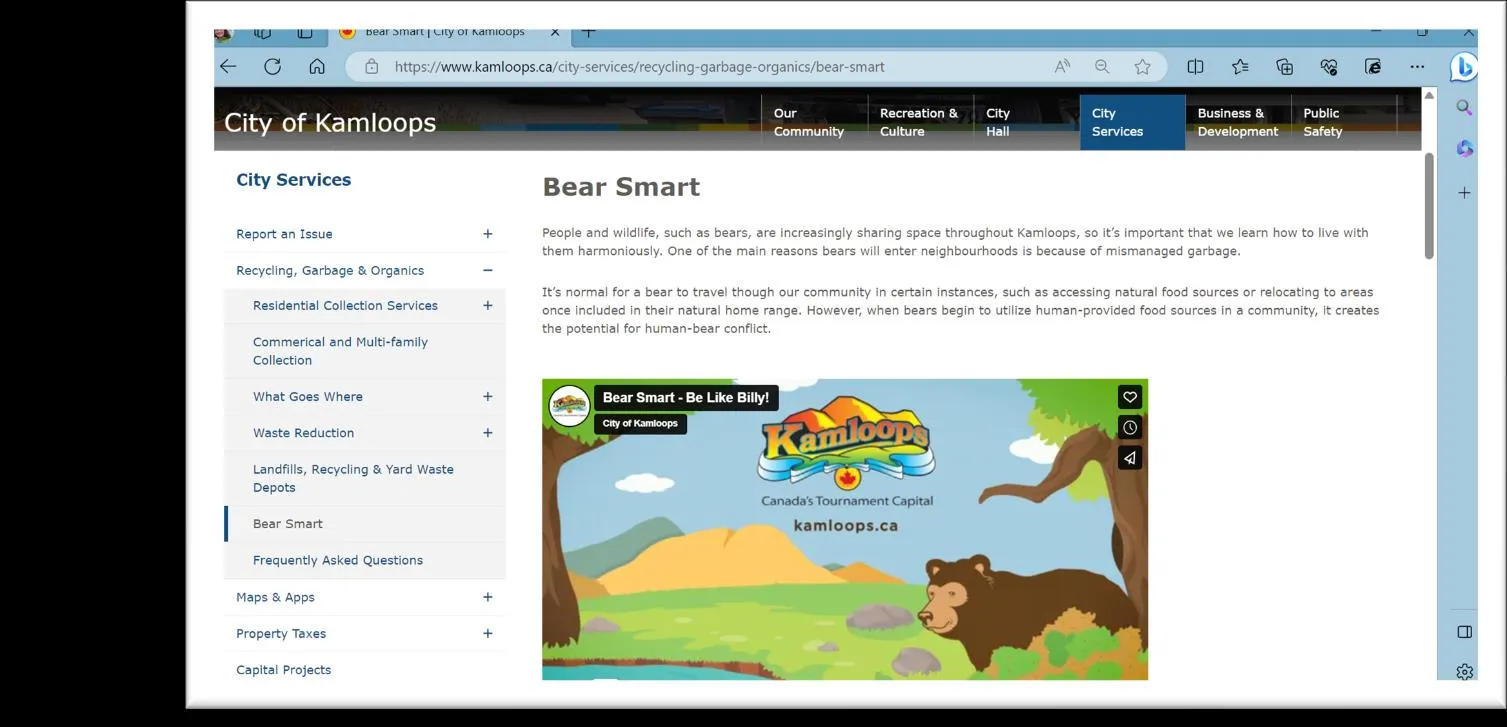Expand Maps & Apps section

coord(487,597)
